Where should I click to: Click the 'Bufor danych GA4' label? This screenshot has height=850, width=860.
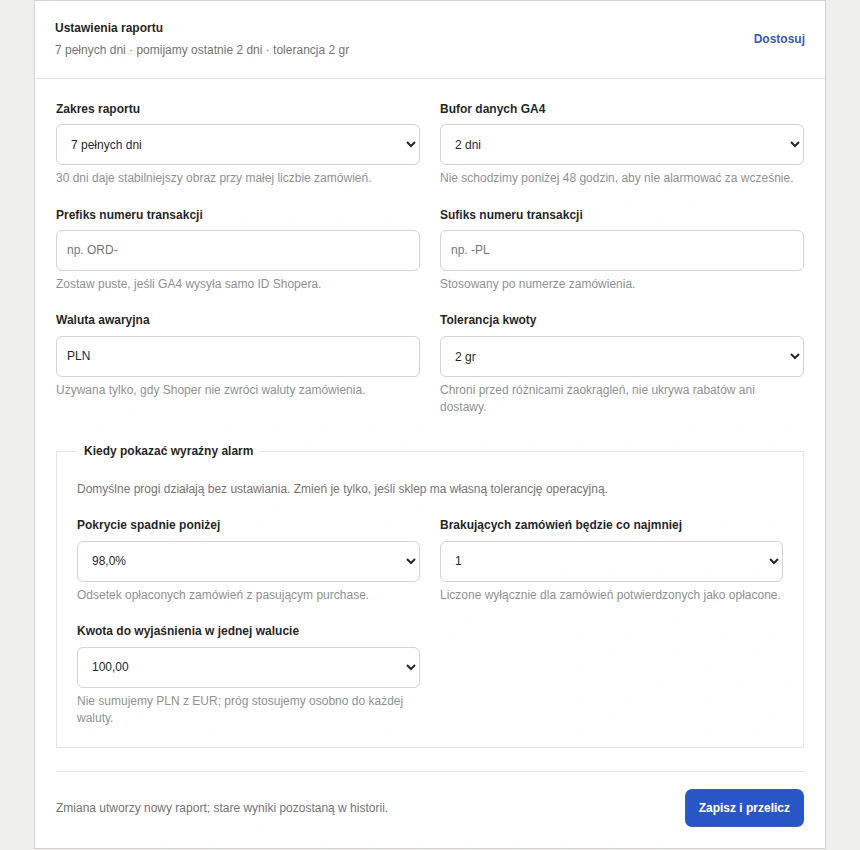[x=493, y=109]
